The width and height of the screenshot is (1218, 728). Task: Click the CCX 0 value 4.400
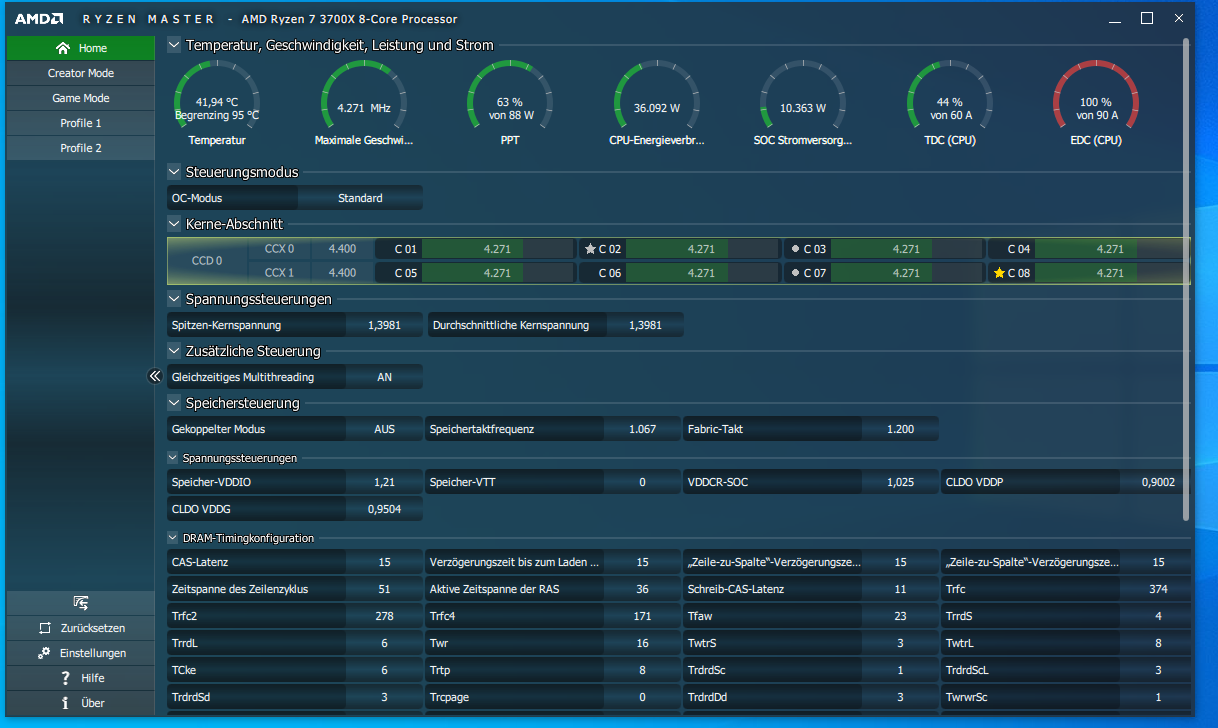coord(342,249)
